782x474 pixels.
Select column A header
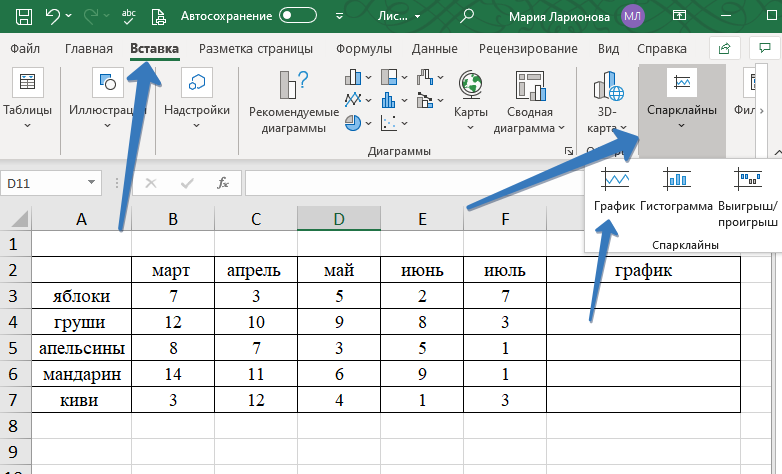(81, 219)
